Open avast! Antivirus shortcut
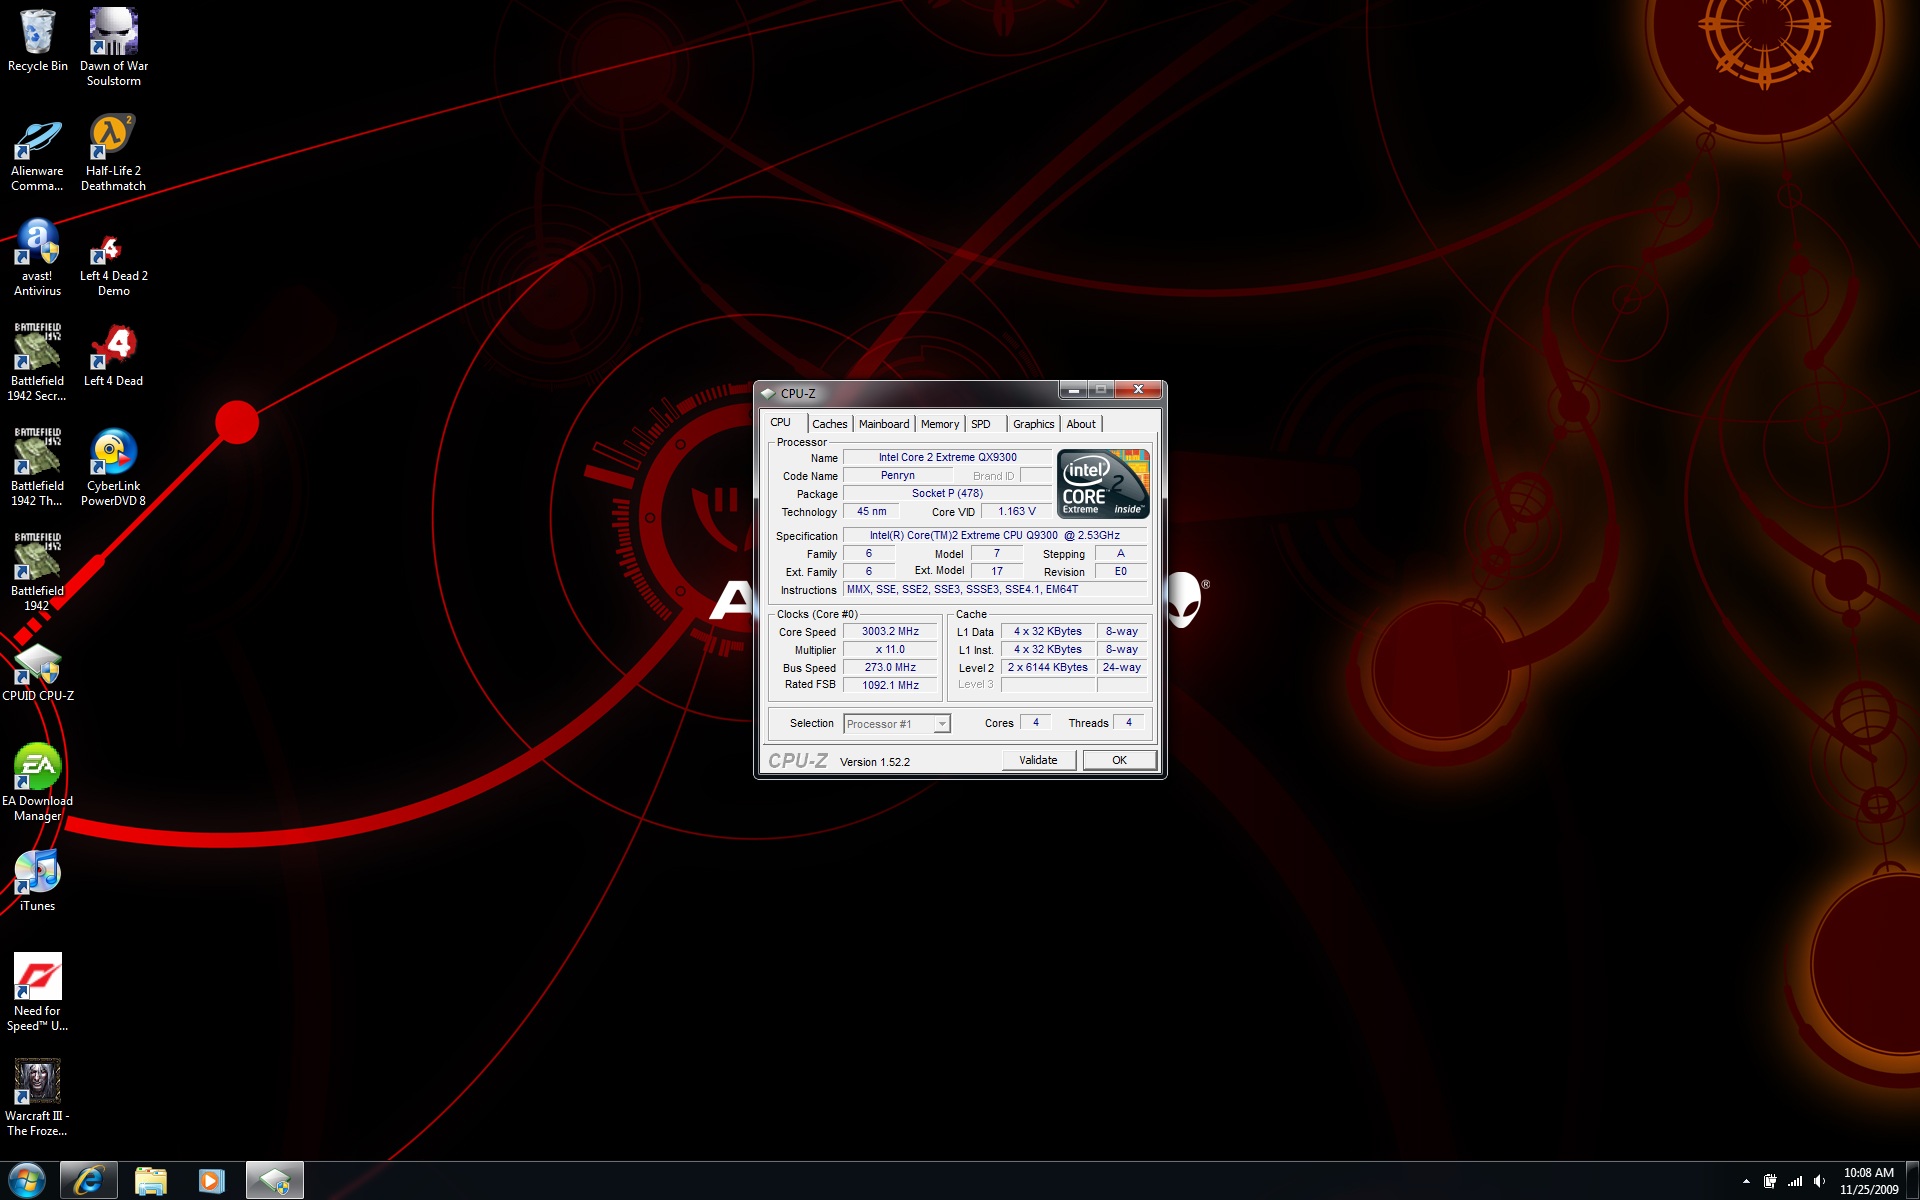The height and width of the screenshot is (1200, 1920). [x=38, y=259]
